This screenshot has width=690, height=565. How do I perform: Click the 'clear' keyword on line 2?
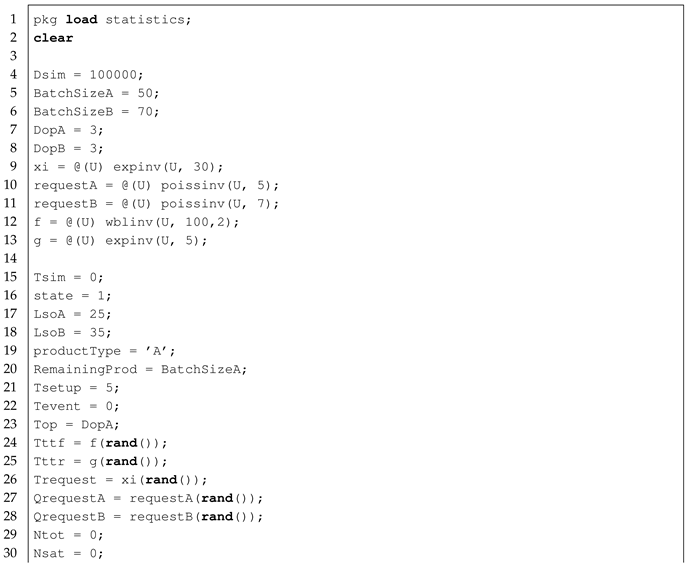(x=53, y=38)
